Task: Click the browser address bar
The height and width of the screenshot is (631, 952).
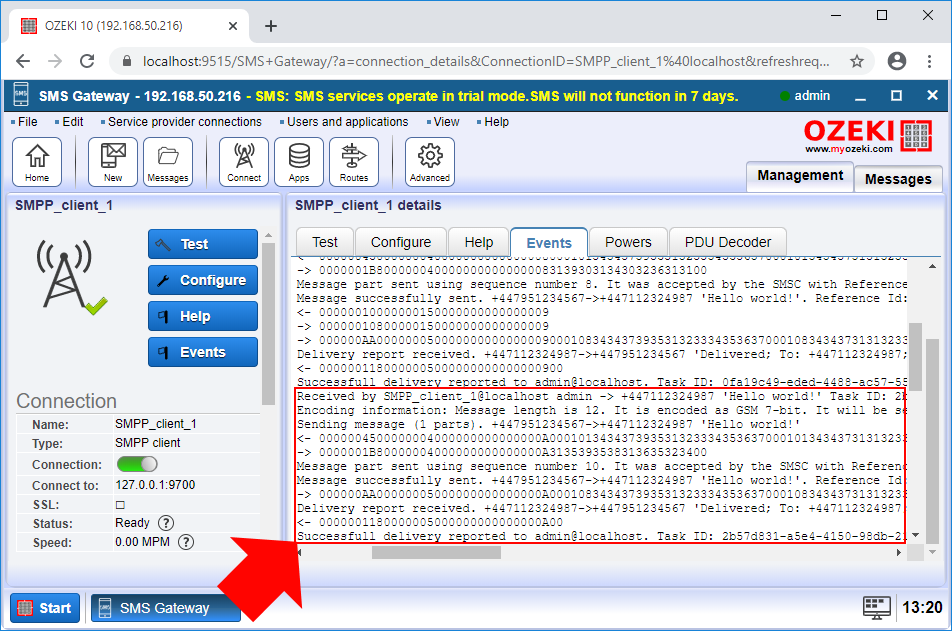Action: [486, 61]
